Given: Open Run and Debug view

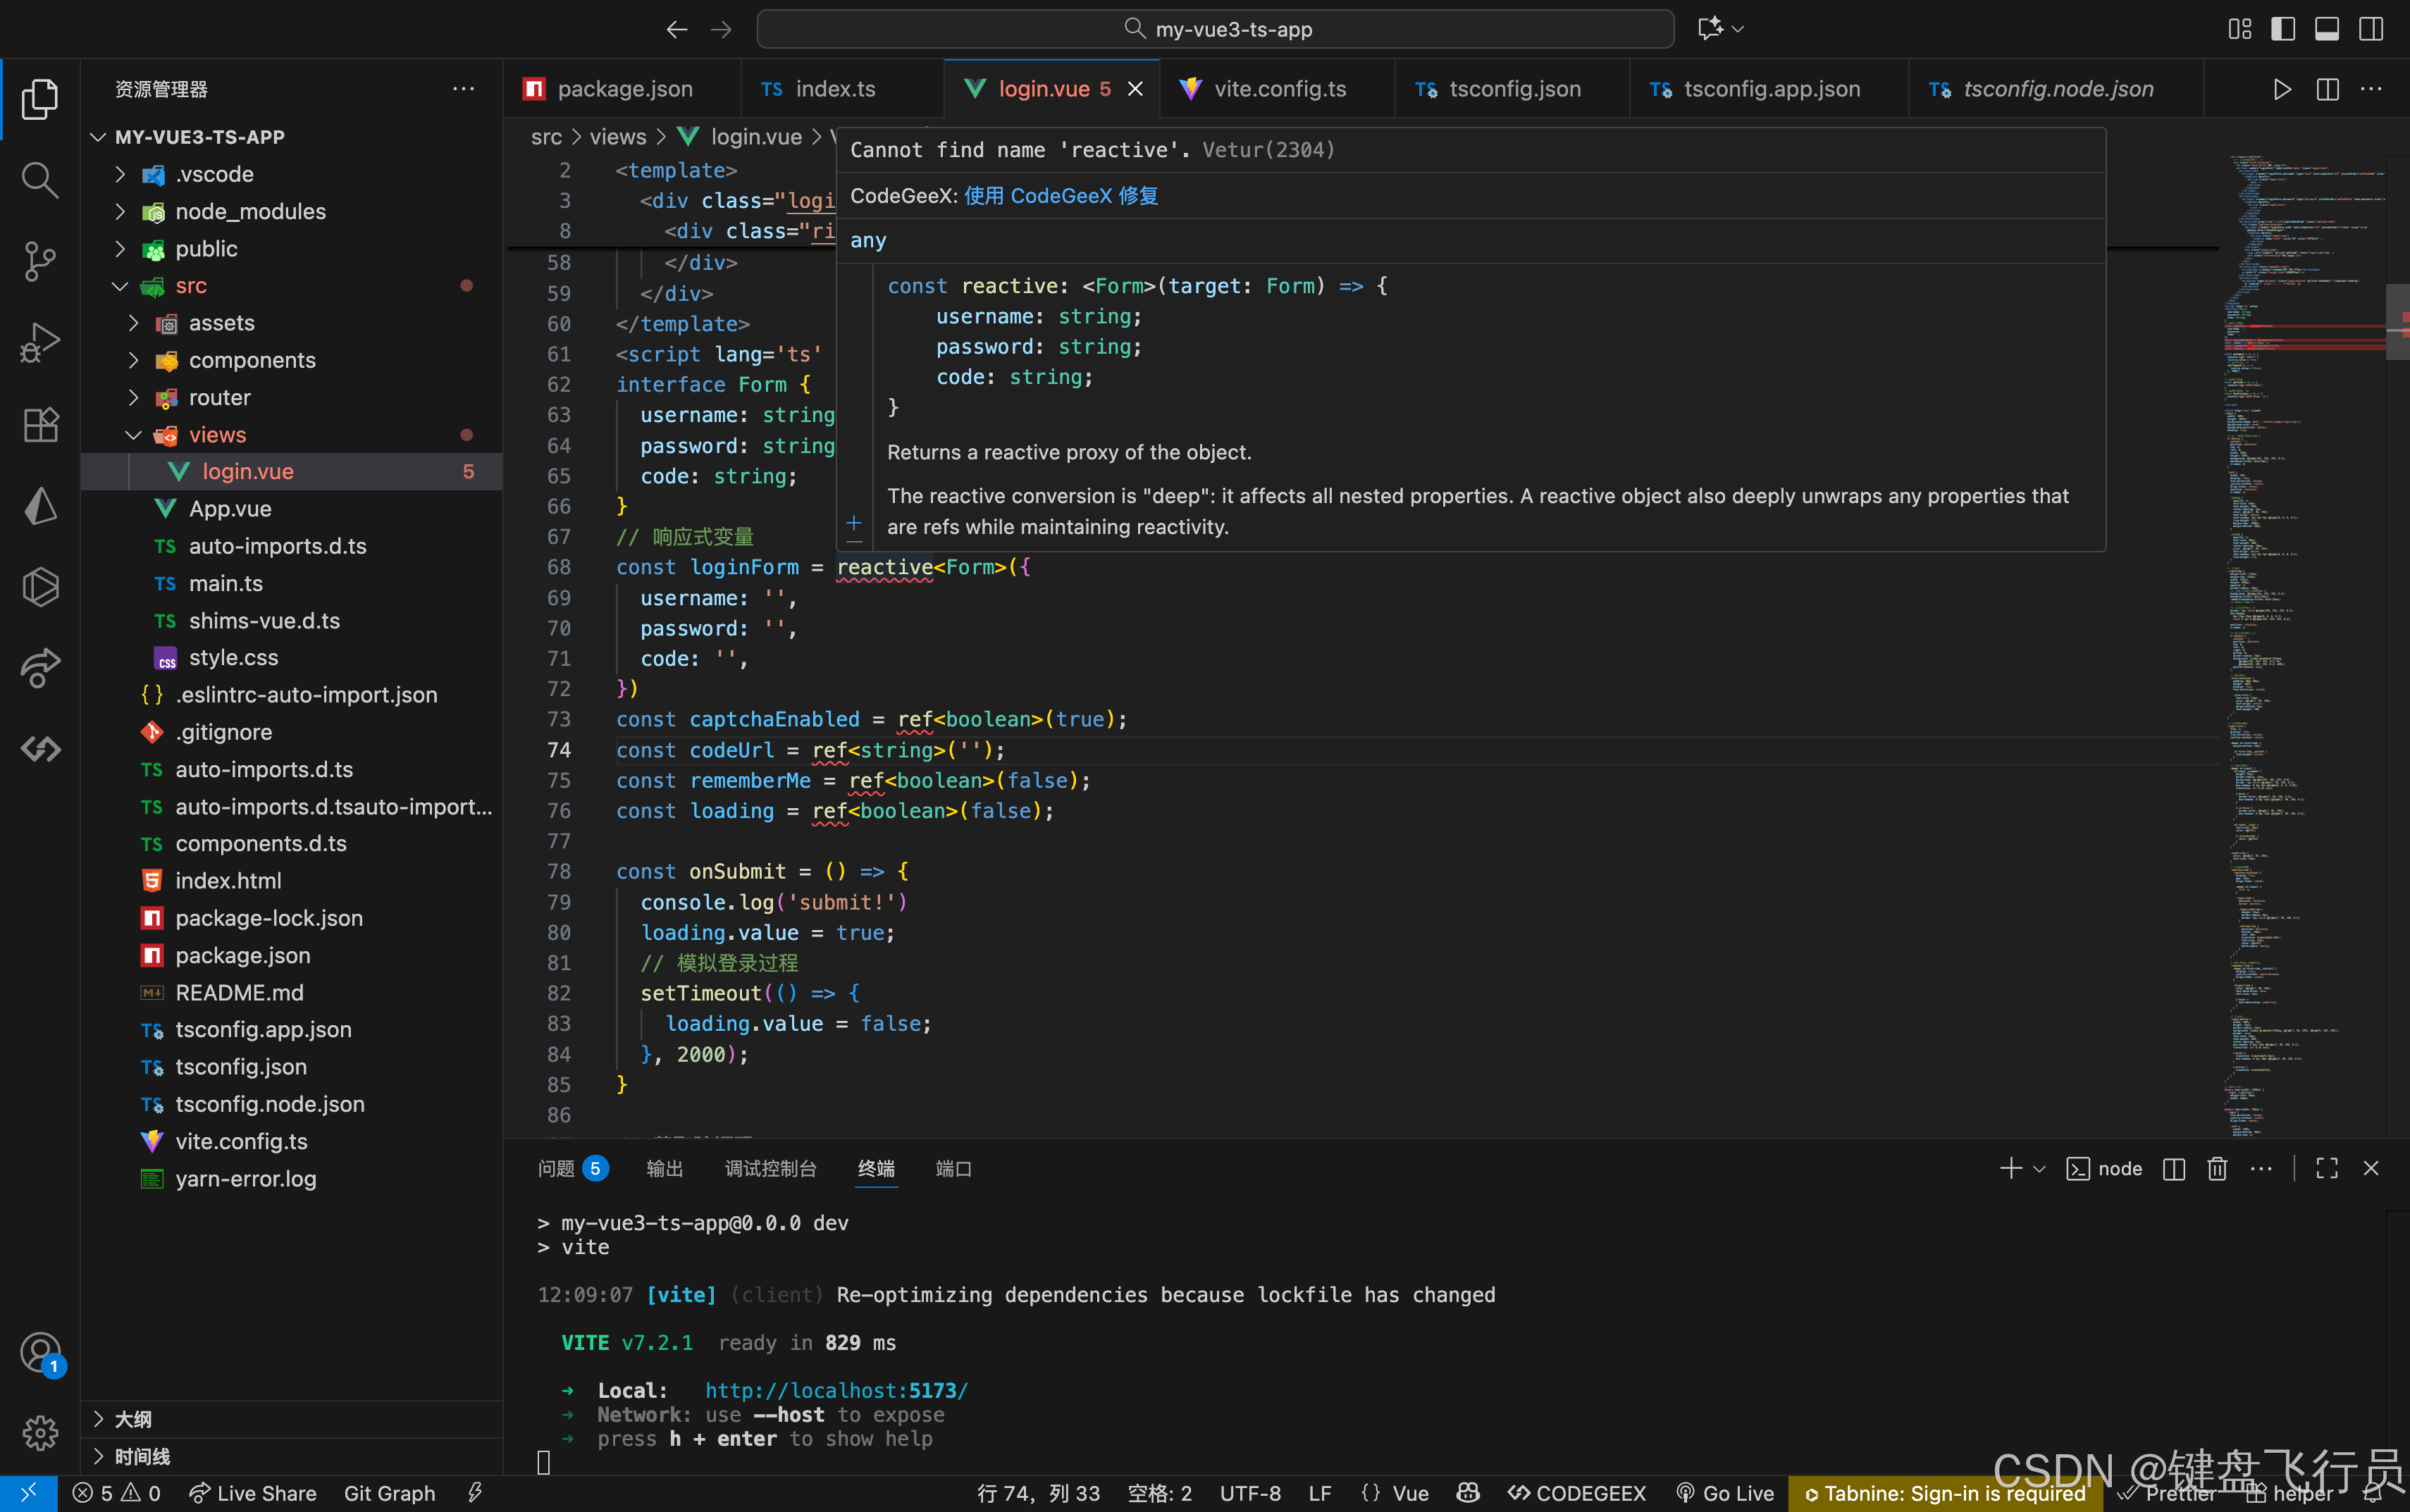Looking at the screenshot, I should click(40, 342).
